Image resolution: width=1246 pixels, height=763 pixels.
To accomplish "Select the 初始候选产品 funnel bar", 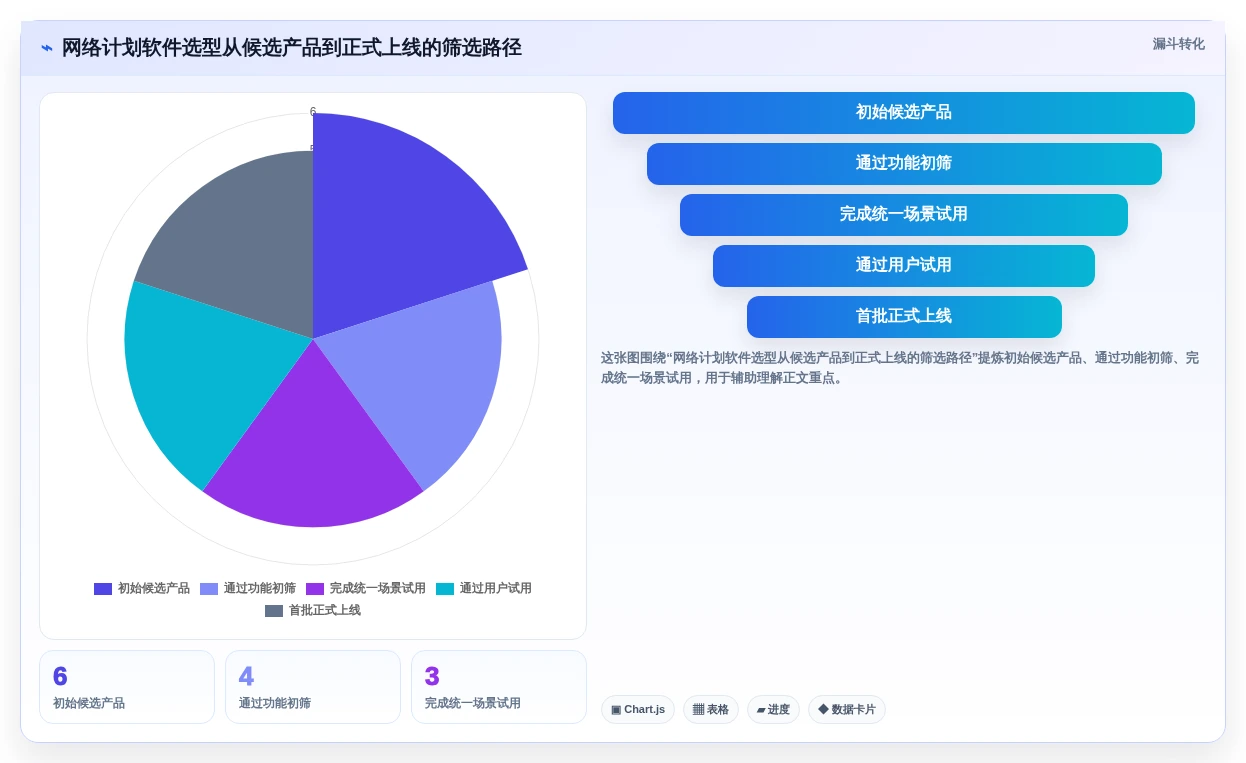I will (903, 113).
